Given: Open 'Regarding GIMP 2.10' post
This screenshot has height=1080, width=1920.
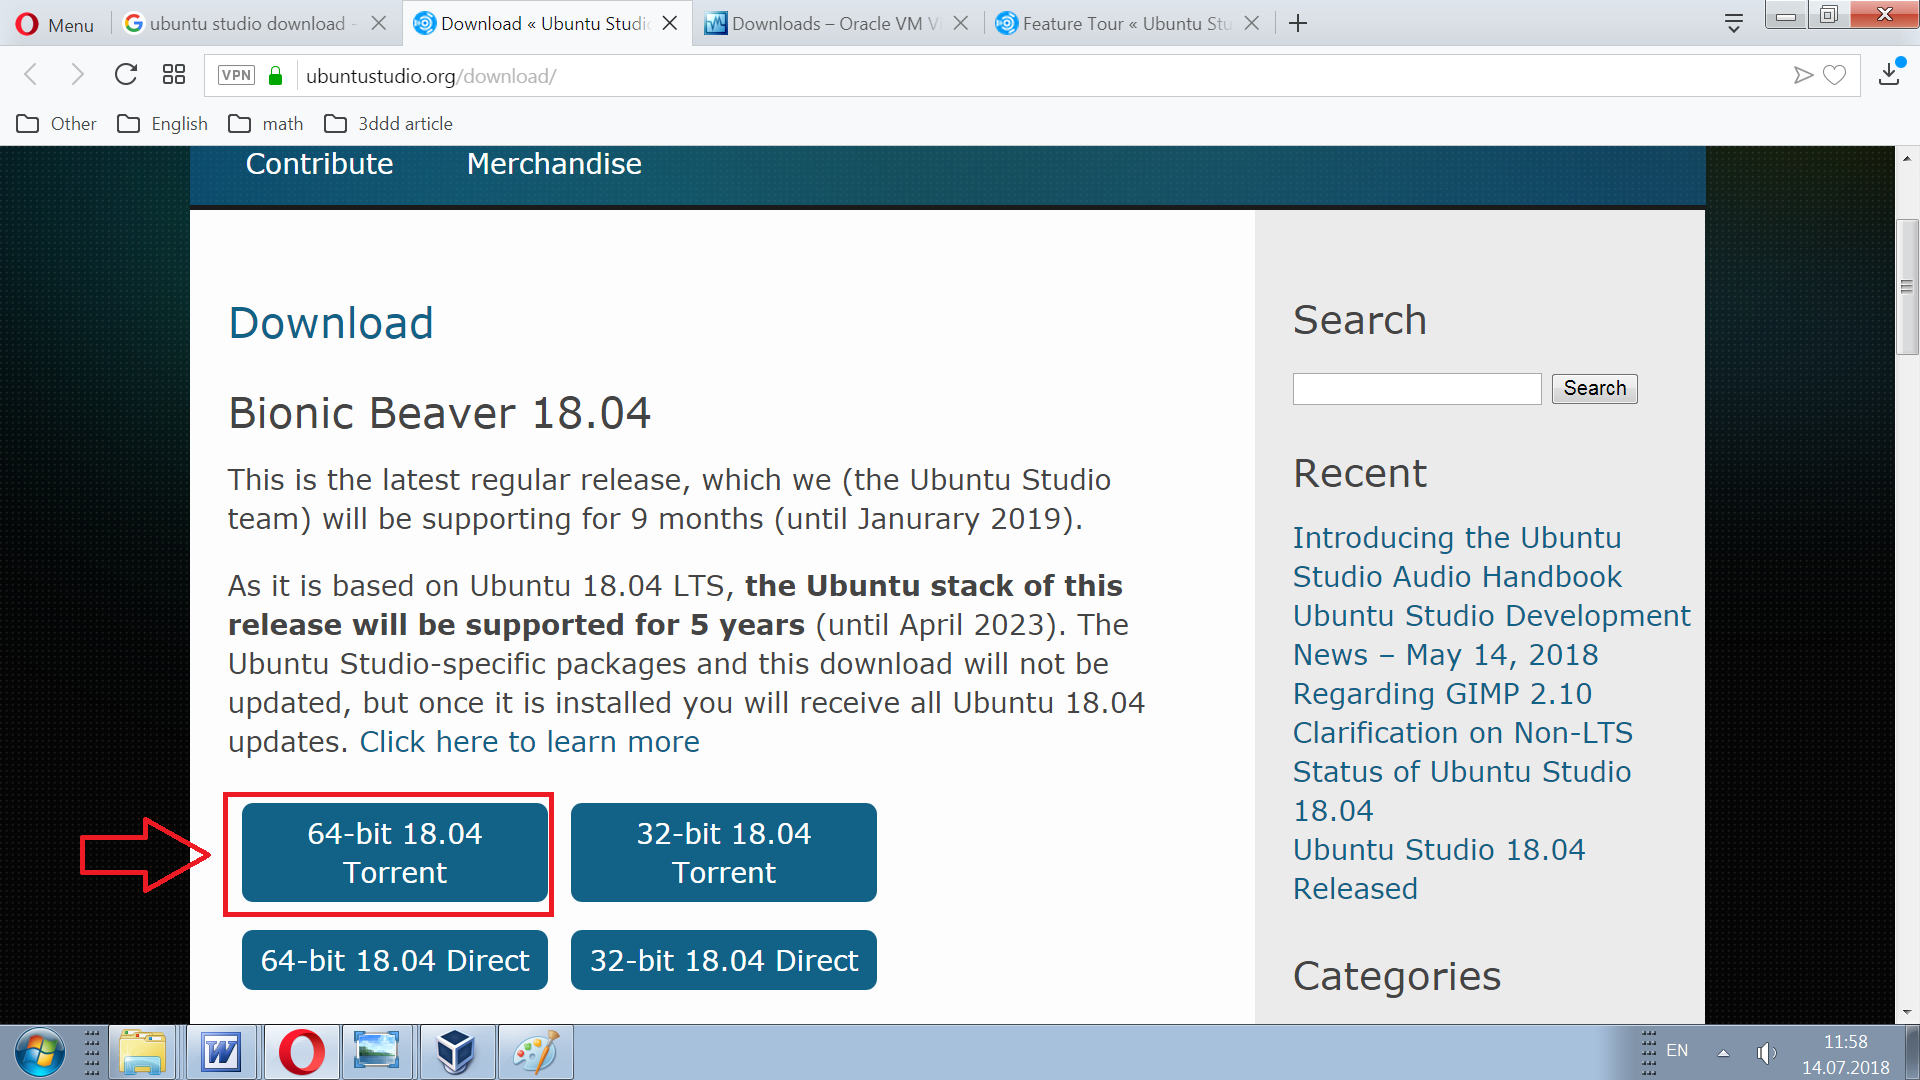Looking at the screenshot, I should (x=1442, y=694).
